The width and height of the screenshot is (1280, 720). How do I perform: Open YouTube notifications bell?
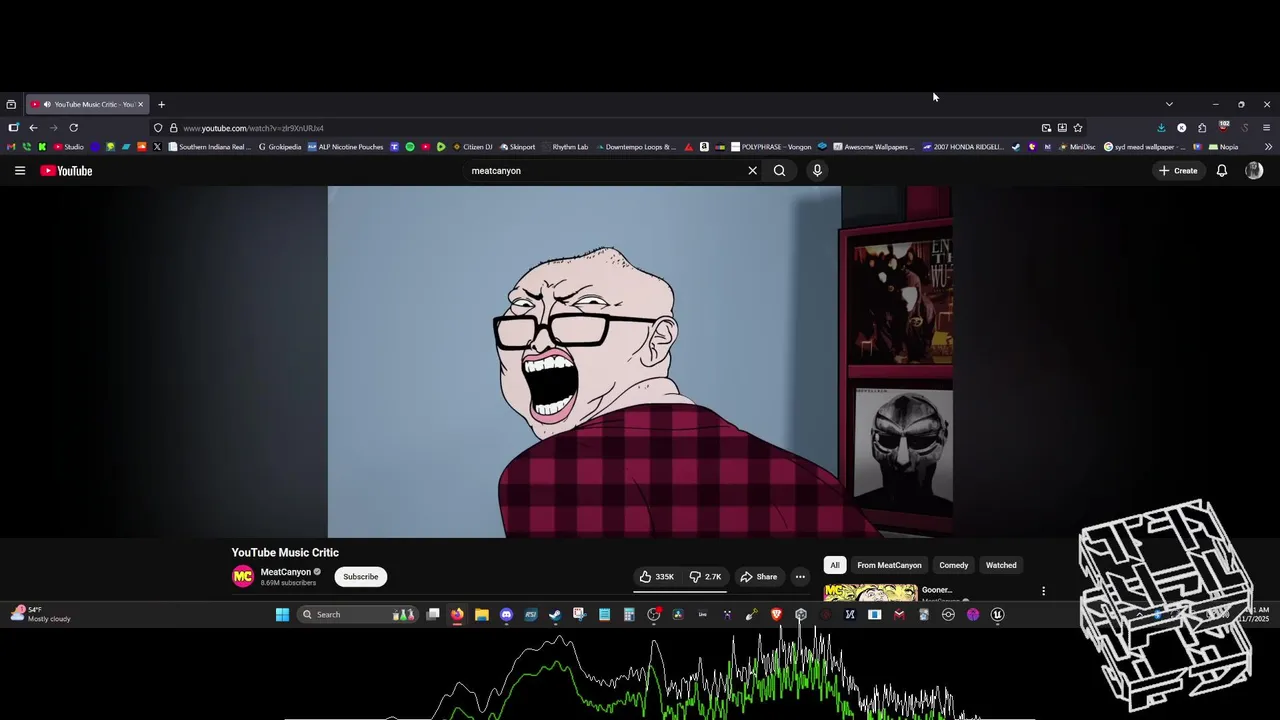point(1221,171)
